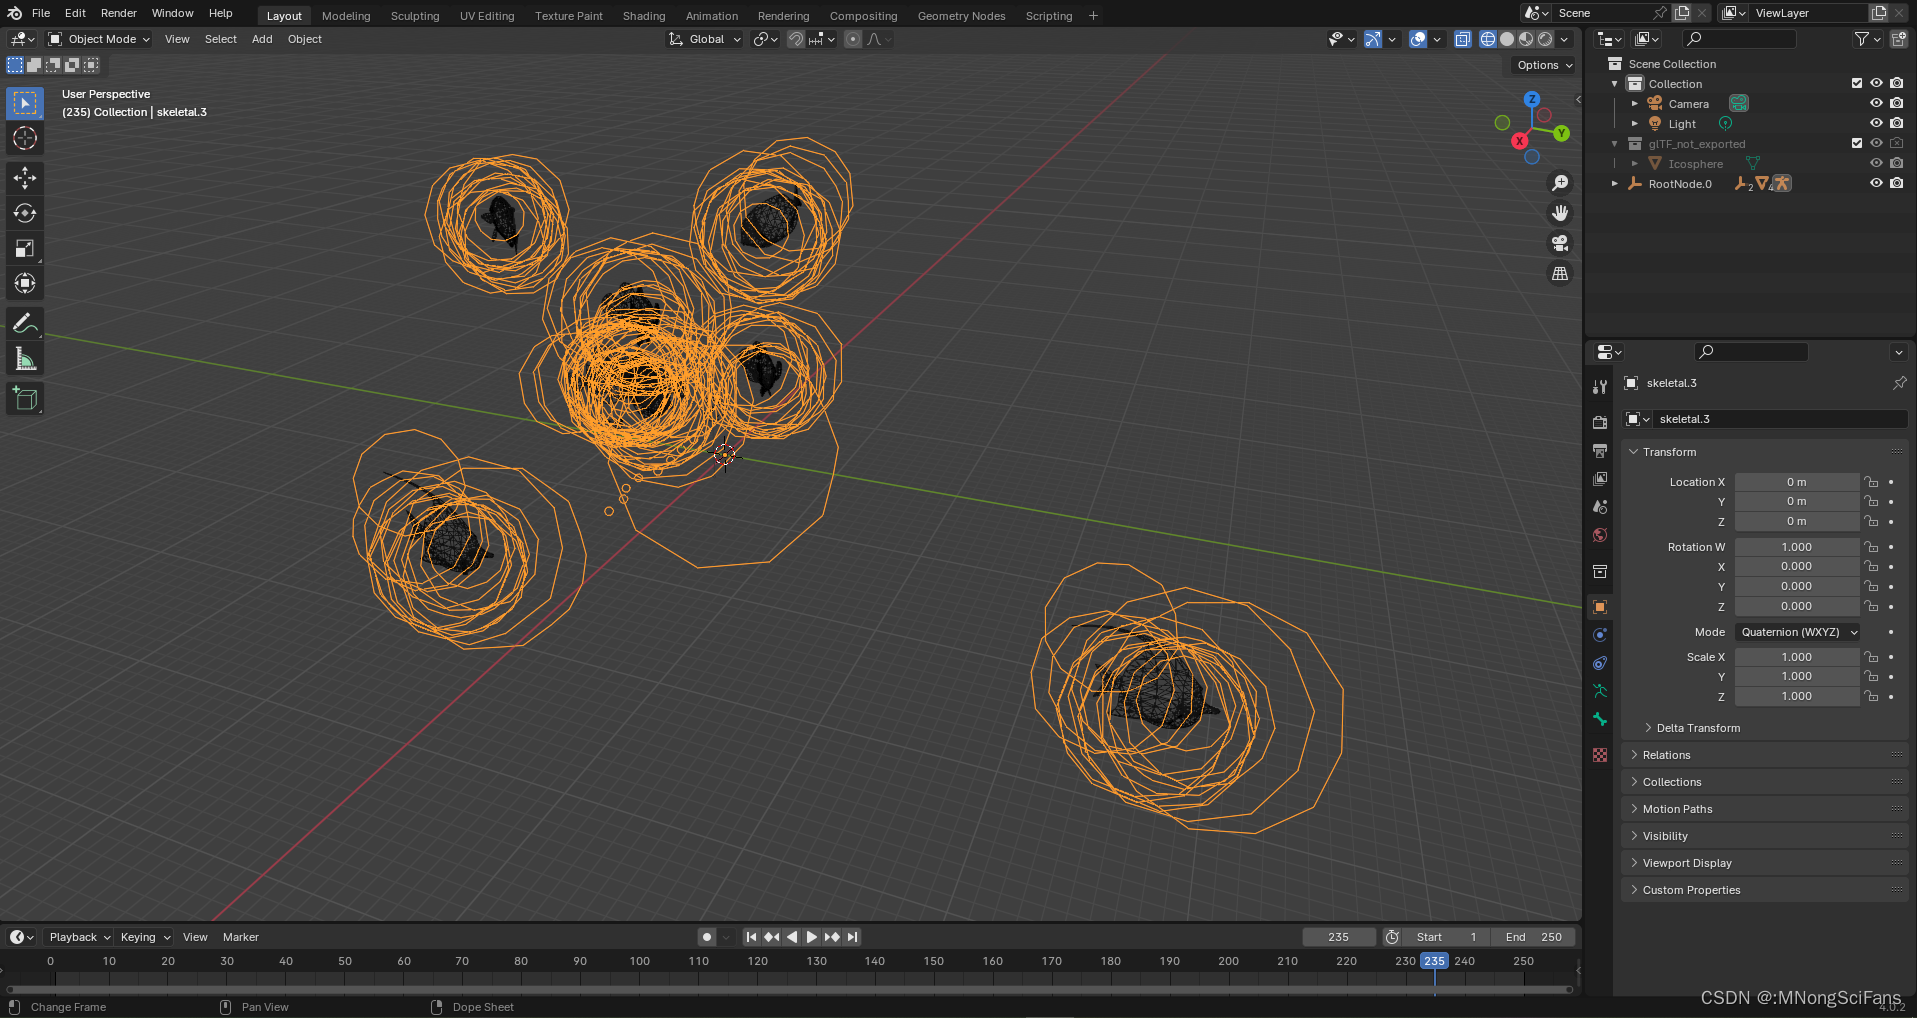Image resolution: width=1917 pixels, height=1018 pixels.
Task: Click the viewport pan hand icon
Action: 1560,213
